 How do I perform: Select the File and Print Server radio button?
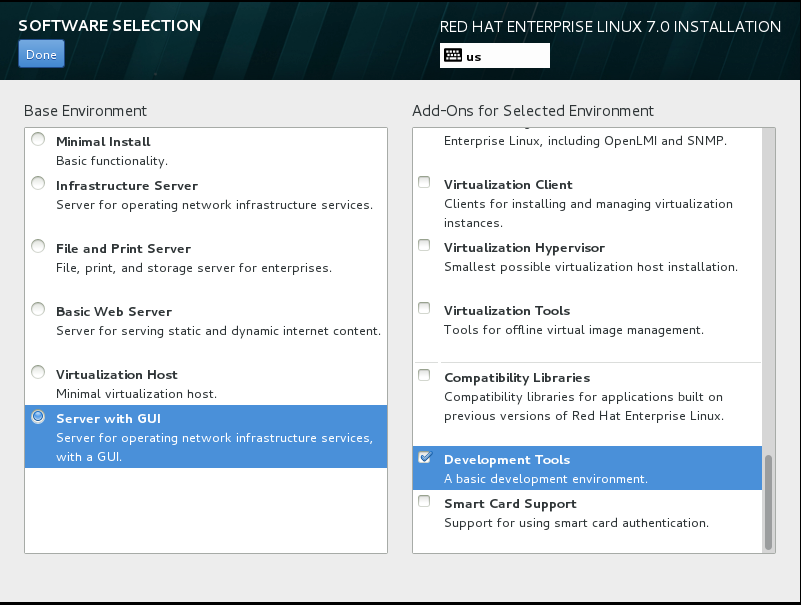38,246
